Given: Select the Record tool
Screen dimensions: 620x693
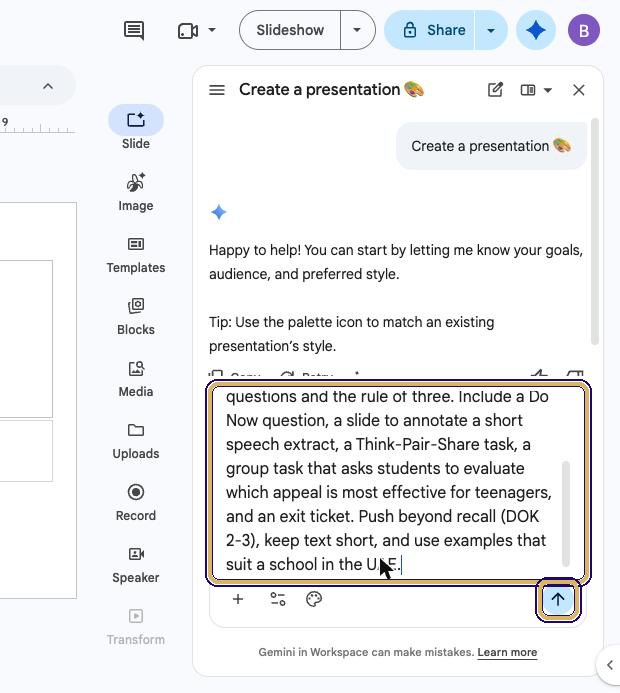Looking at the screenshot, I should (x=136, y=503).
